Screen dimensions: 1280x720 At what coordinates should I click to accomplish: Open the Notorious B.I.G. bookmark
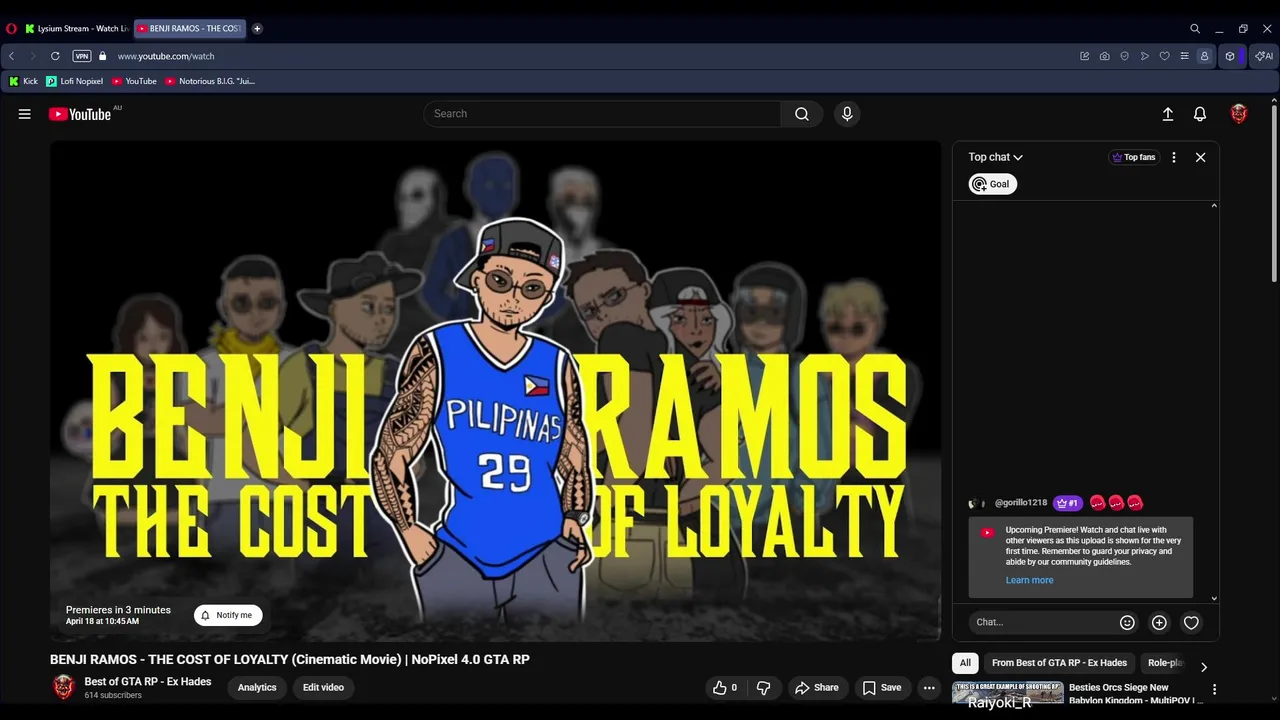pyautogui.click(x=210, y=81)
